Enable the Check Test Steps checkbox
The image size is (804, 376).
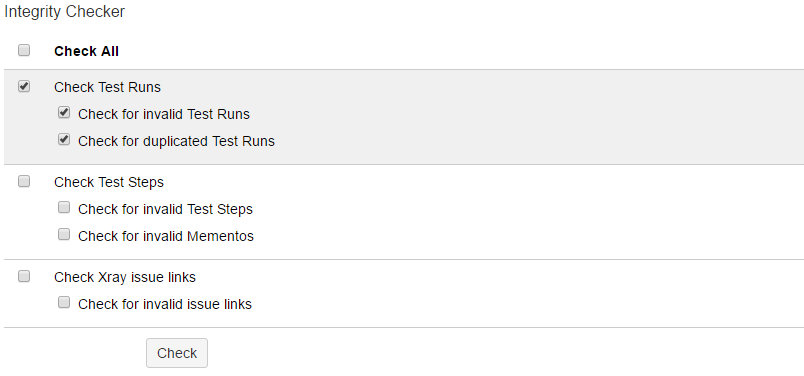tap(24, 181)
